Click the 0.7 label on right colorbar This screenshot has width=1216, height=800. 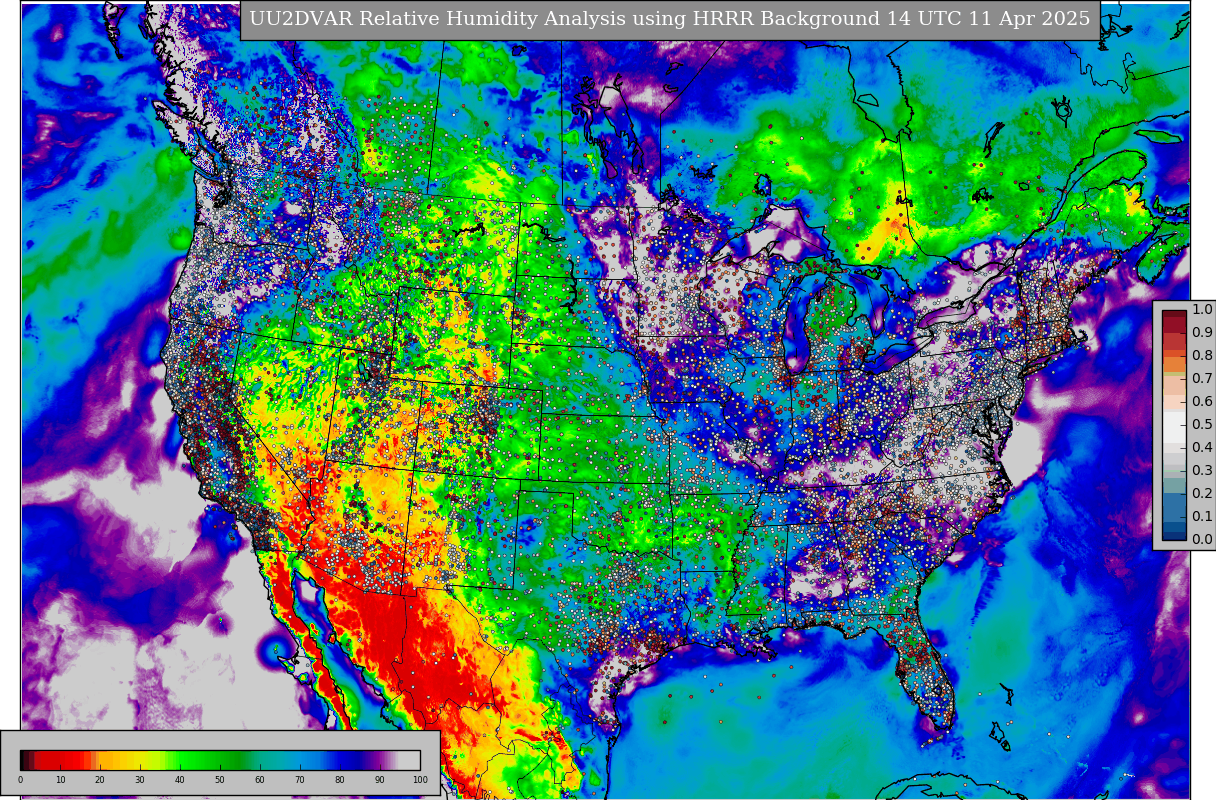tap(1202, 379)
